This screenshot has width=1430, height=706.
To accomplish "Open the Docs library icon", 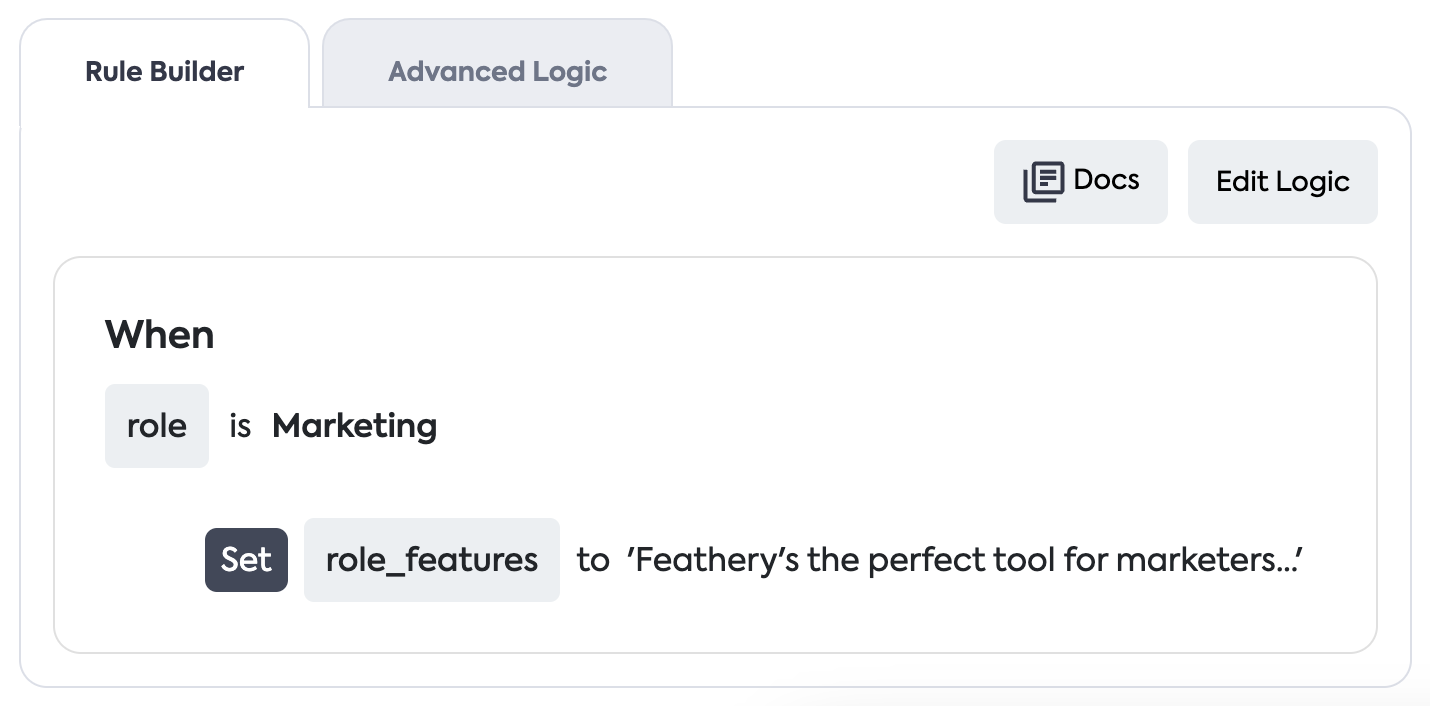I will [1044, 182].
